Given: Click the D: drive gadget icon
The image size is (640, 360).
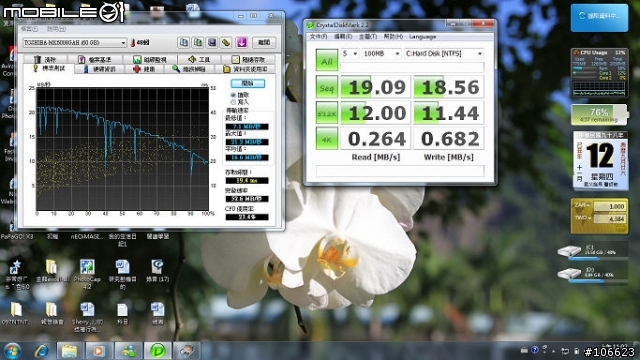Looking at the screenshot, I should point(569,273).
